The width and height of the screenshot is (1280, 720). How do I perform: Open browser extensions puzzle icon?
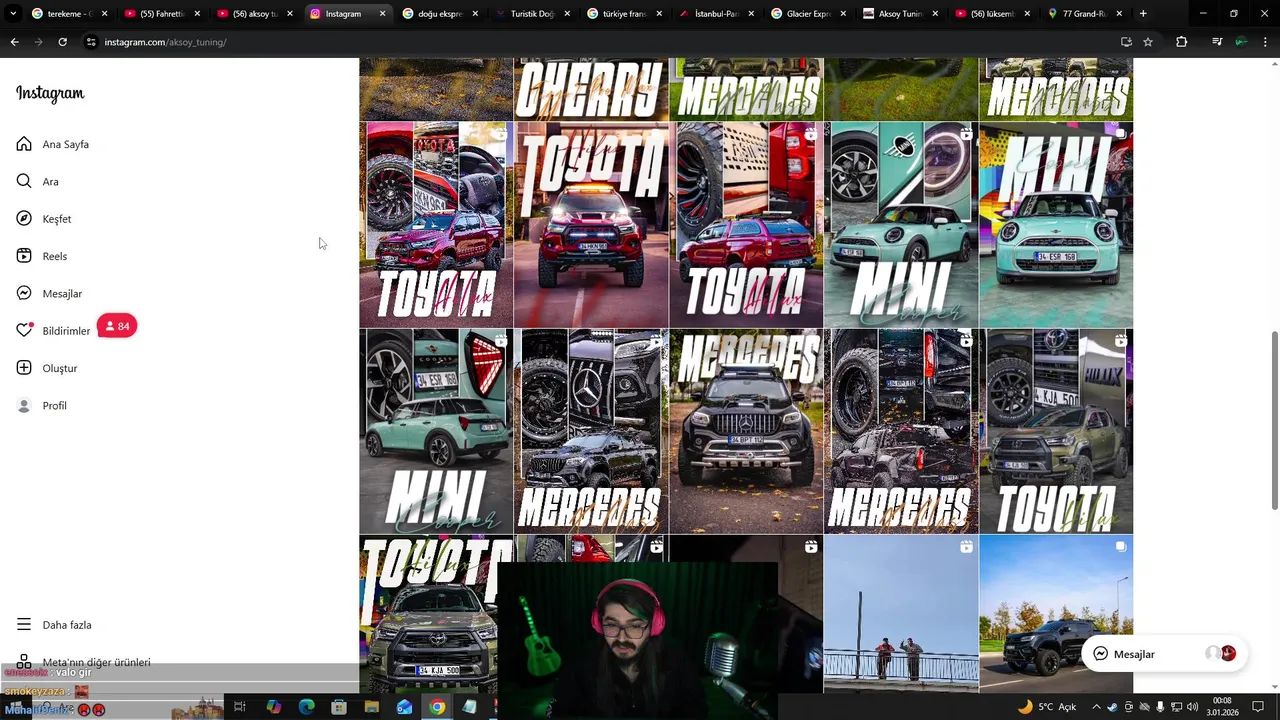coord(1182,42)
